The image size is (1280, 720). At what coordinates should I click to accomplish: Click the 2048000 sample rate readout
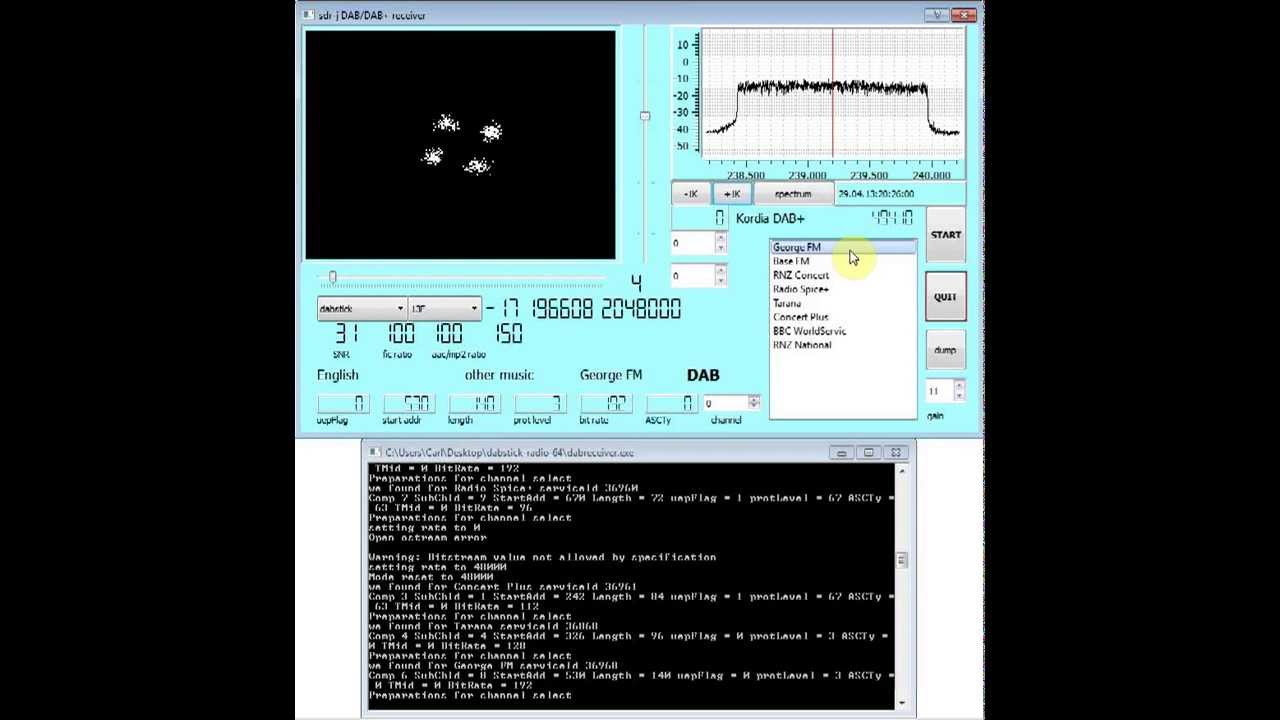(x=641, y=308)
